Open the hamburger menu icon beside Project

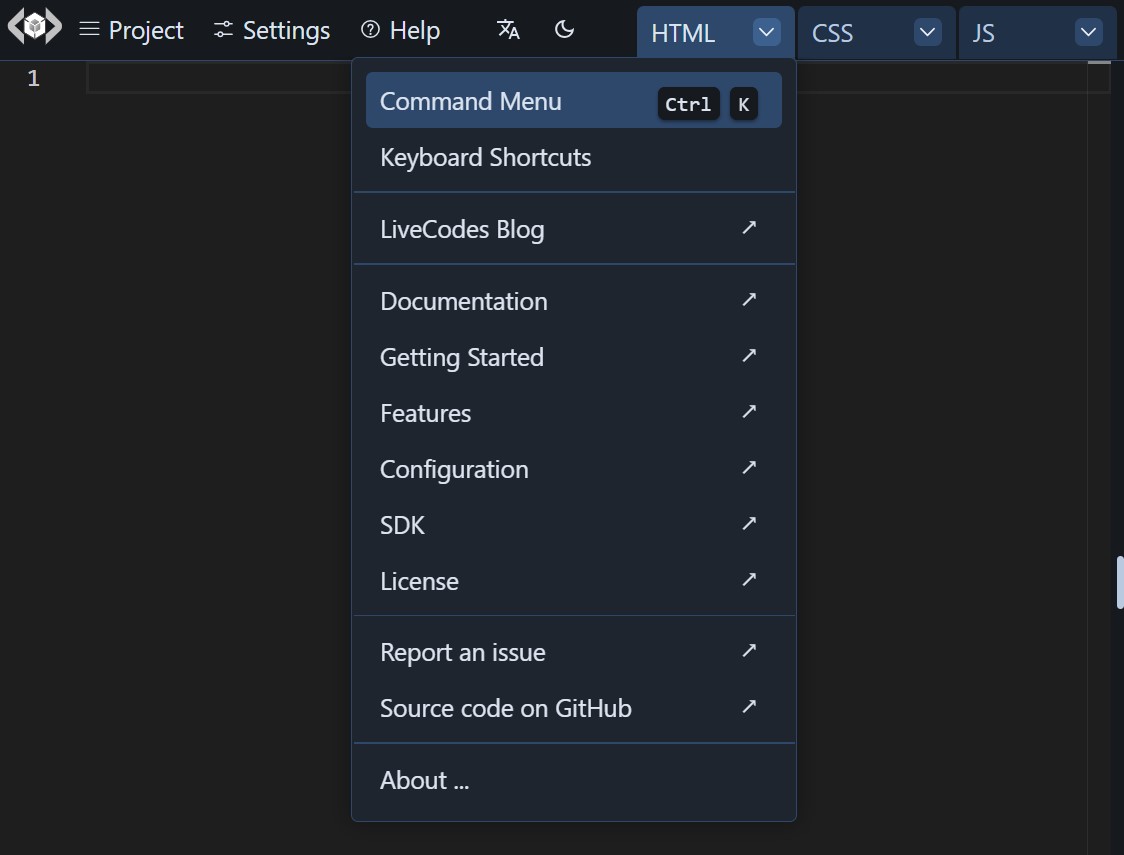point(88,29)
